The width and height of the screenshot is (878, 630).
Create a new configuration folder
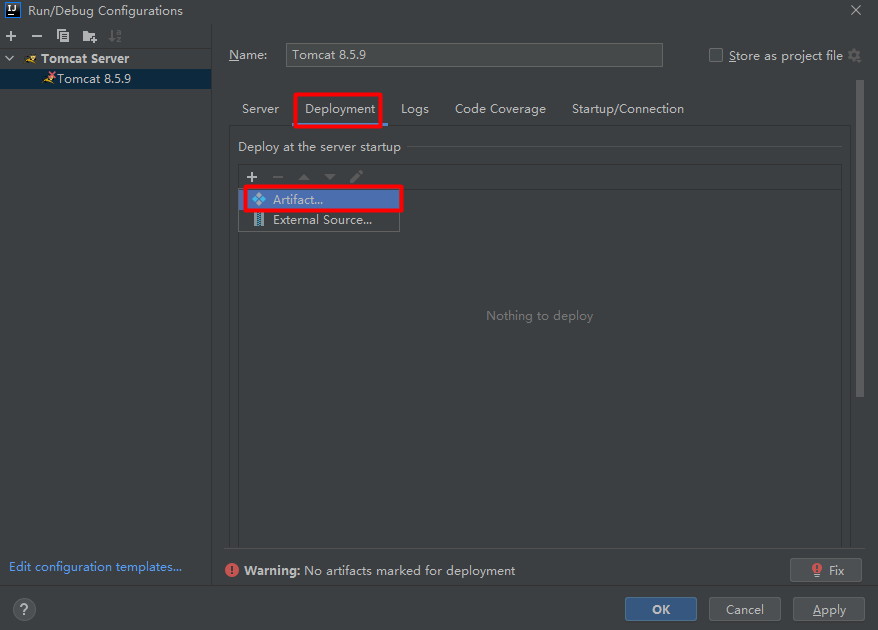pyautogui.click(x=89, y=36)
